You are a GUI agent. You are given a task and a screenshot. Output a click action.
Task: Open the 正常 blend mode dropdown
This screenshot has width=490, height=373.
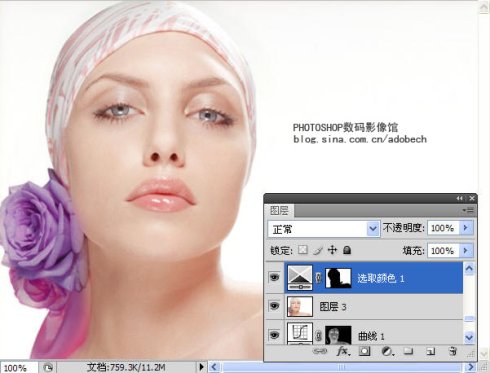coord(373,229)
